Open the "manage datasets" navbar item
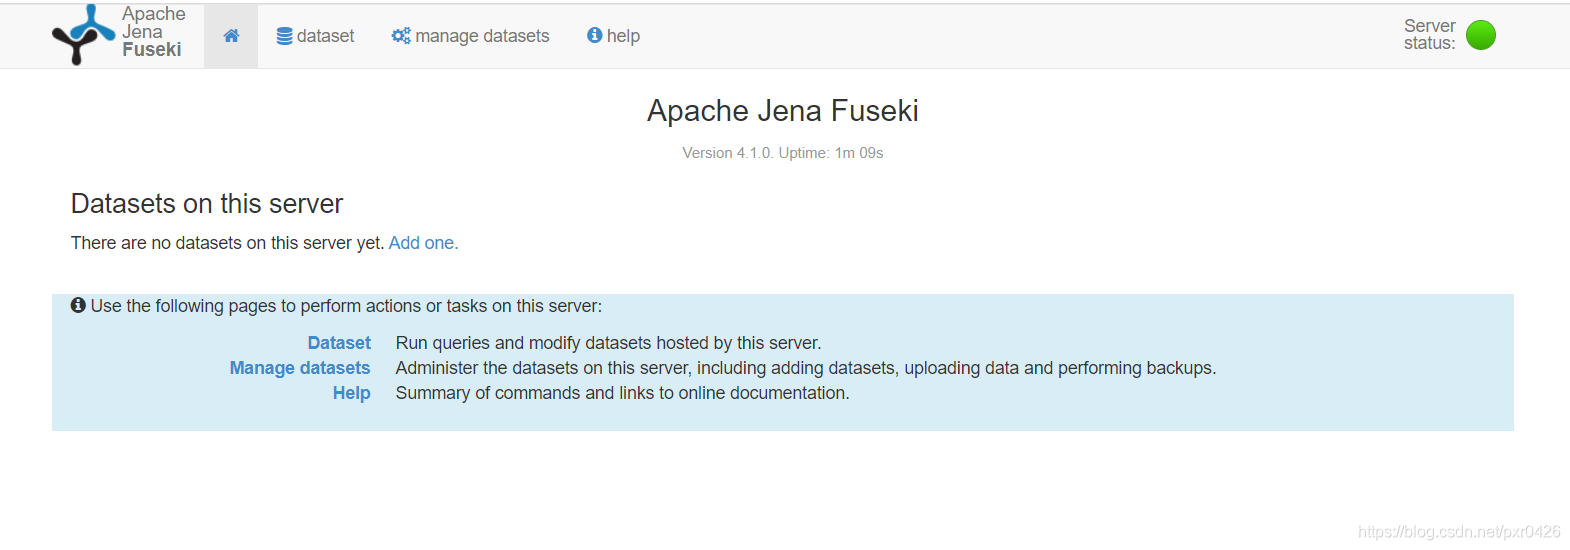This screenshot has width=1570, height=550. (482, 36)
